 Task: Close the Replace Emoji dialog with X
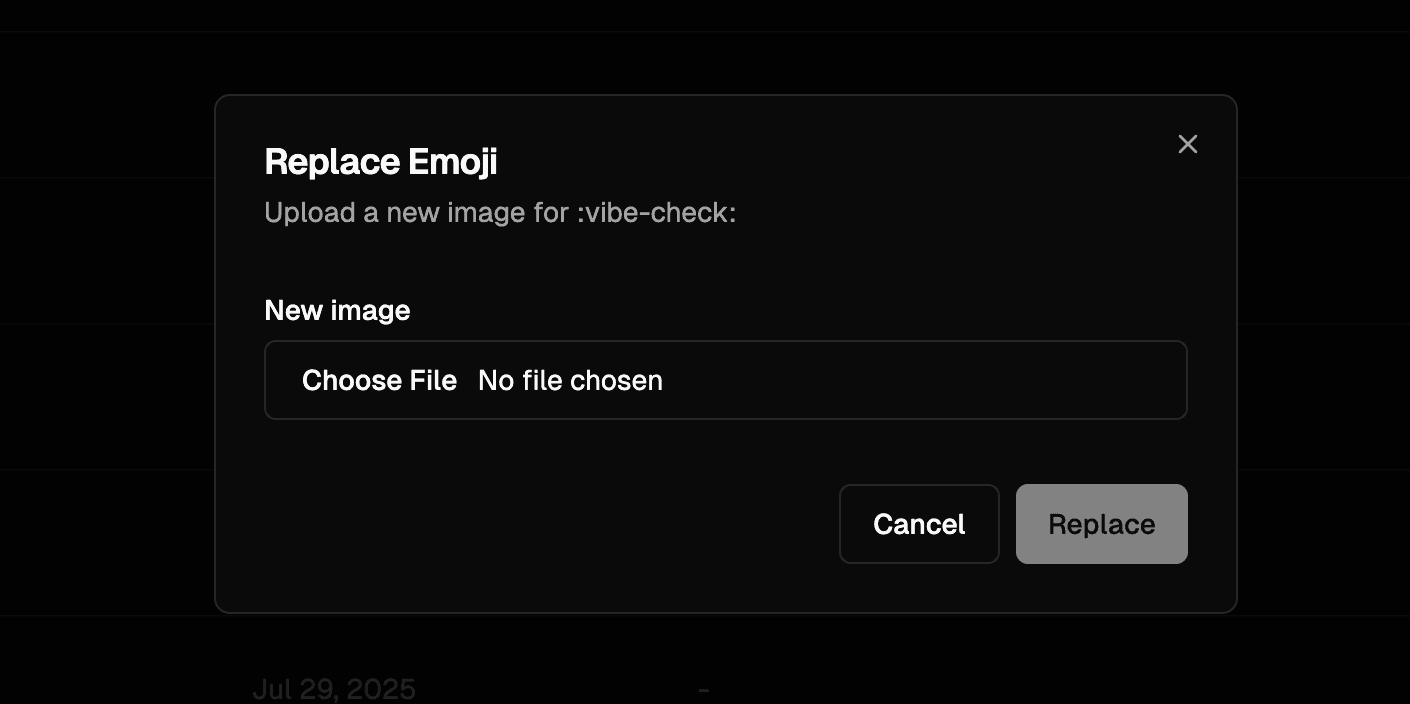1187,144
